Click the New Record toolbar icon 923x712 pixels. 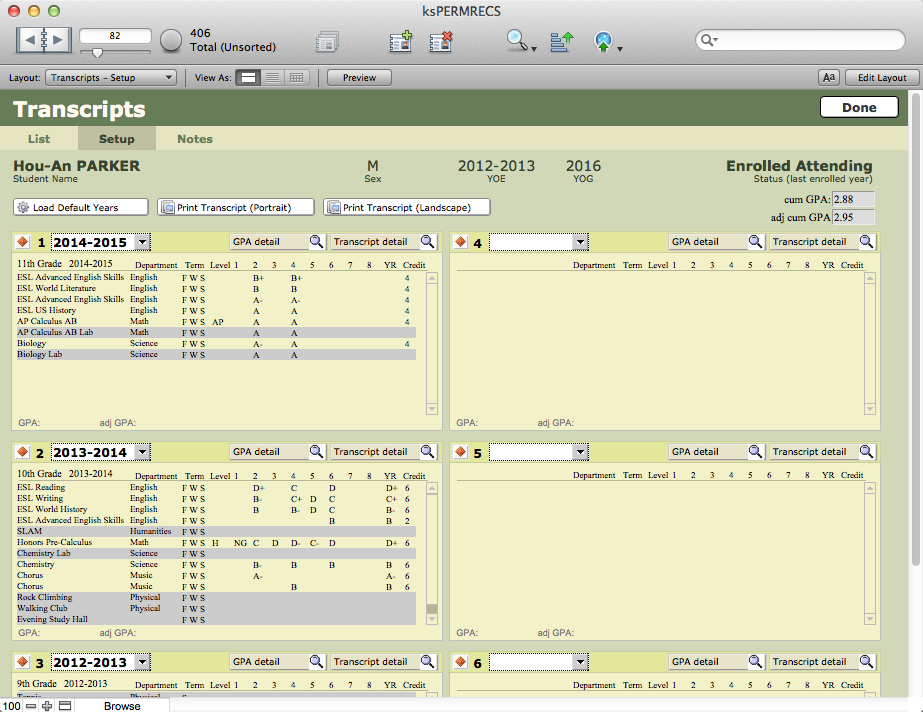(401, 41)
